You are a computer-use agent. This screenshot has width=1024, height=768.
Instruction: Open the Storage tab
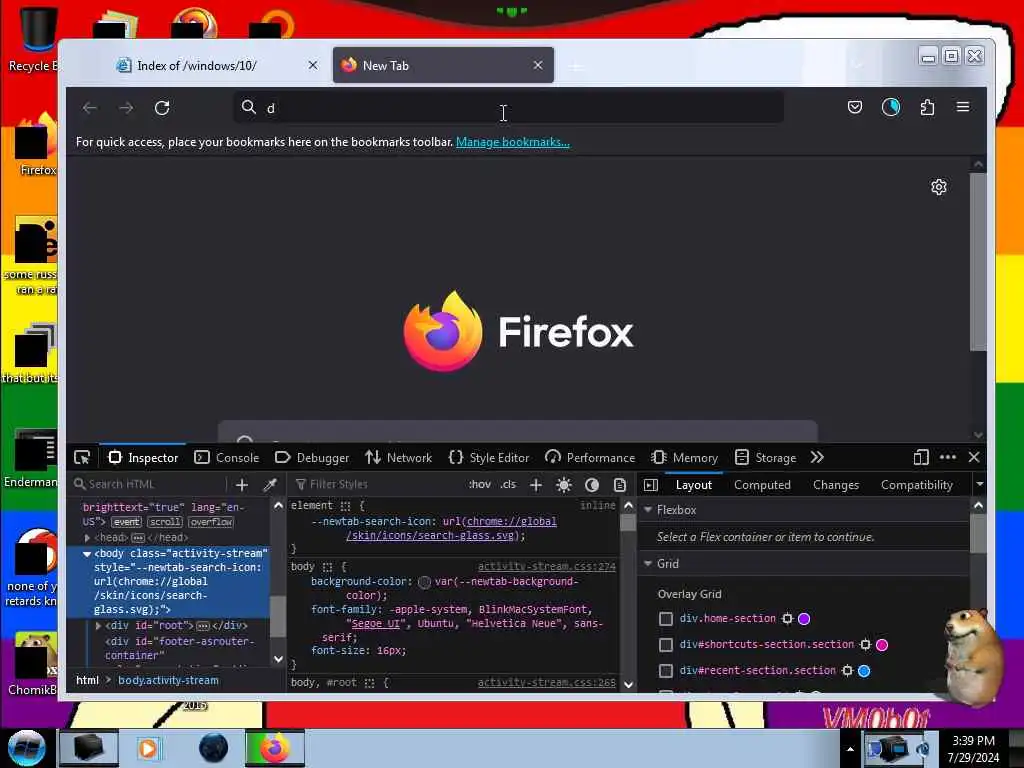click(x=765, y=458)
